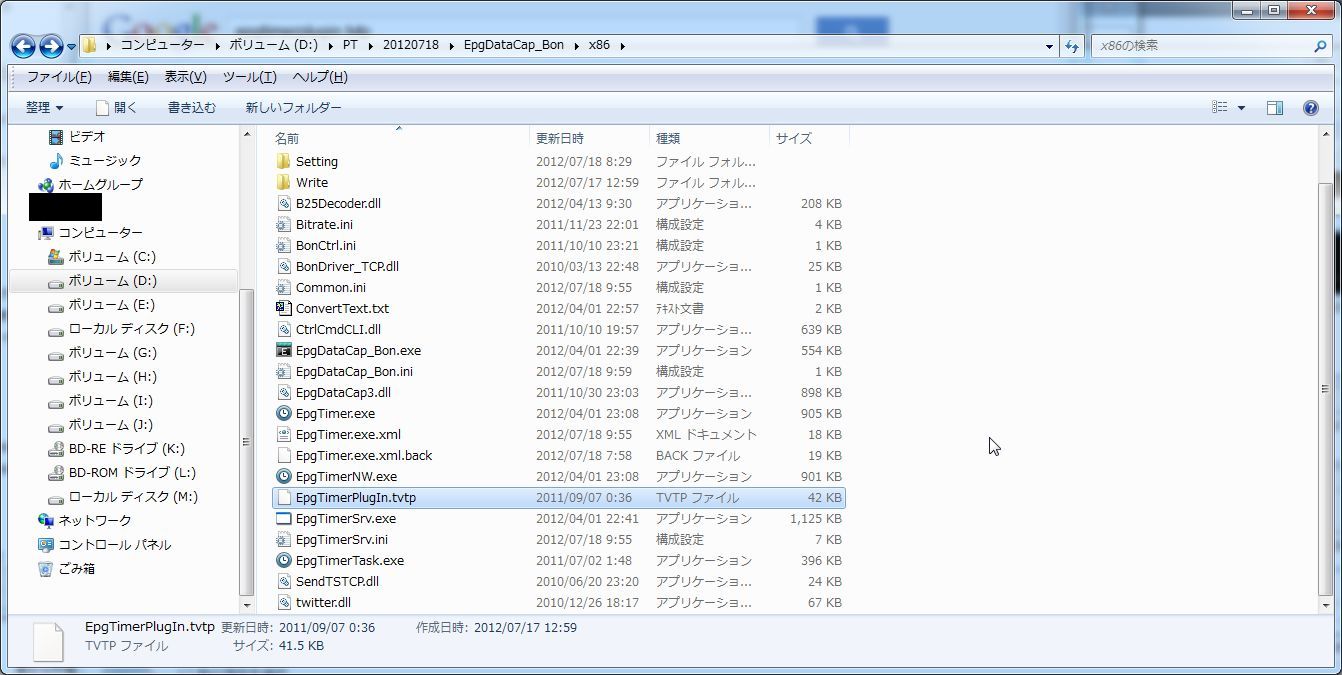Toggle the preview pane icon

pyautogui.click(x=1275, y=107)
